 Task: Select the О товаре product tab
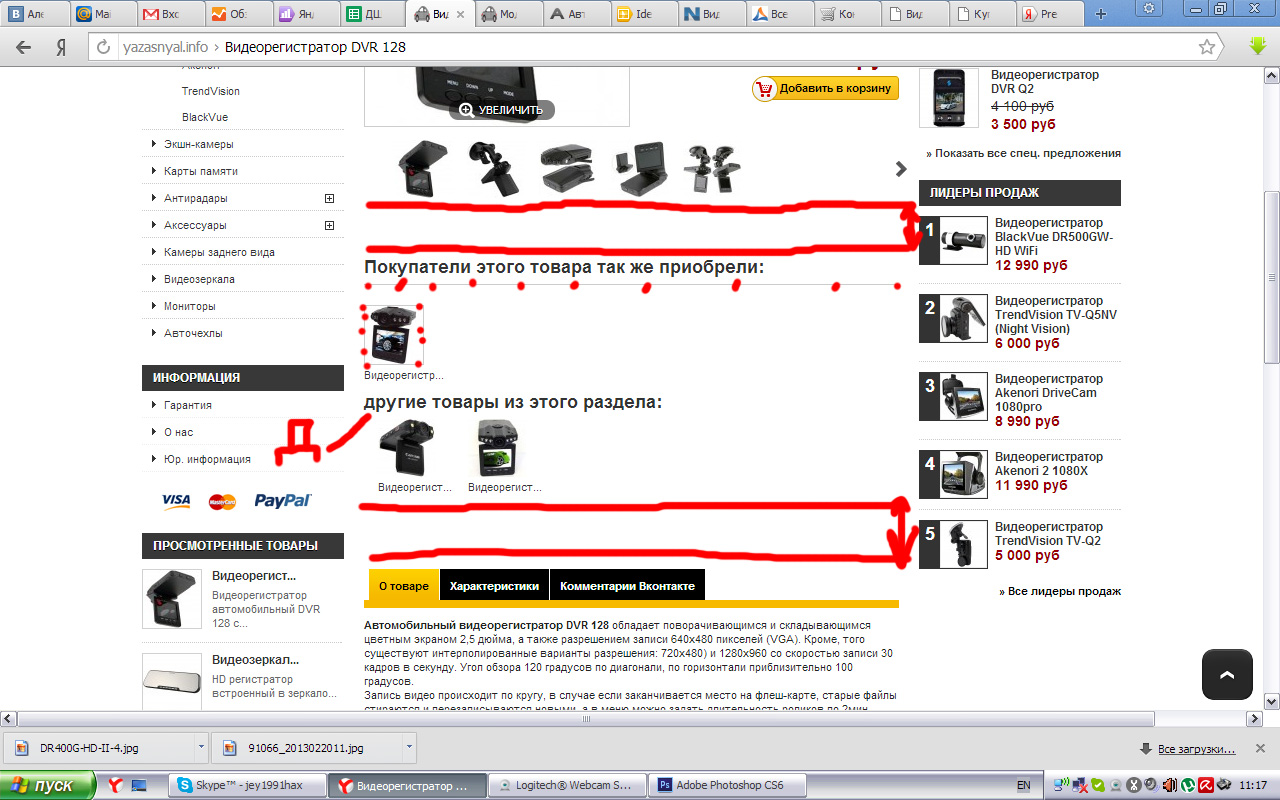point(404,586)
